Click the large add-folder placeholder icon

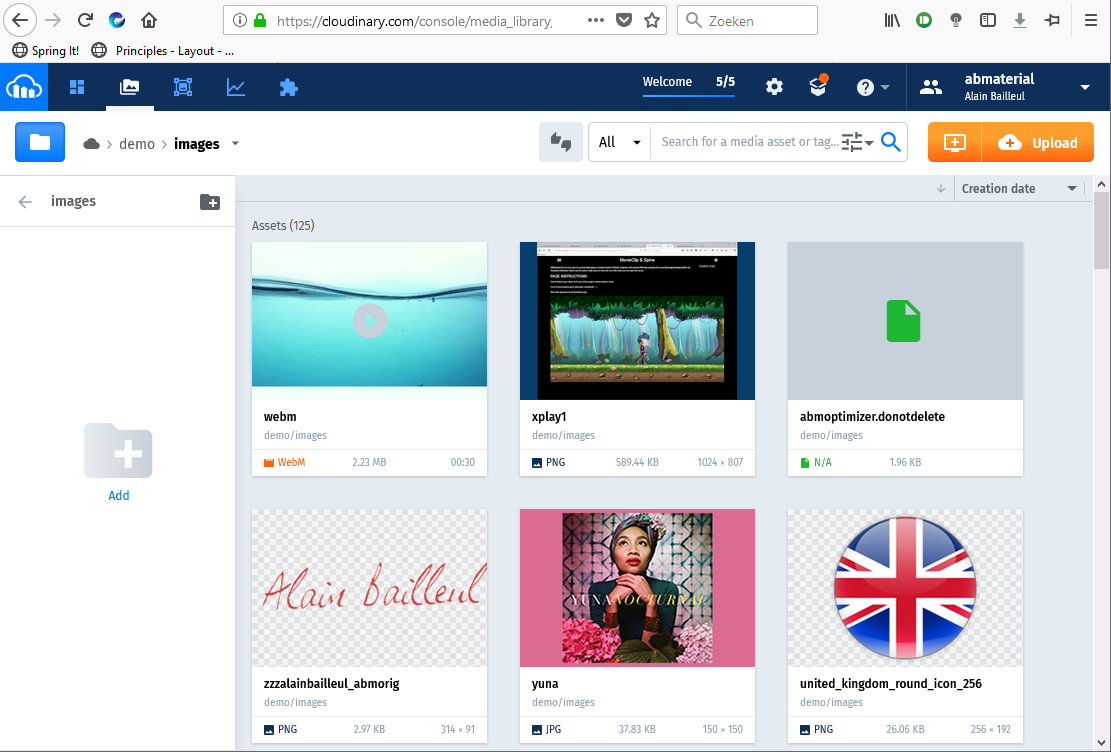[x=118, y=451]
